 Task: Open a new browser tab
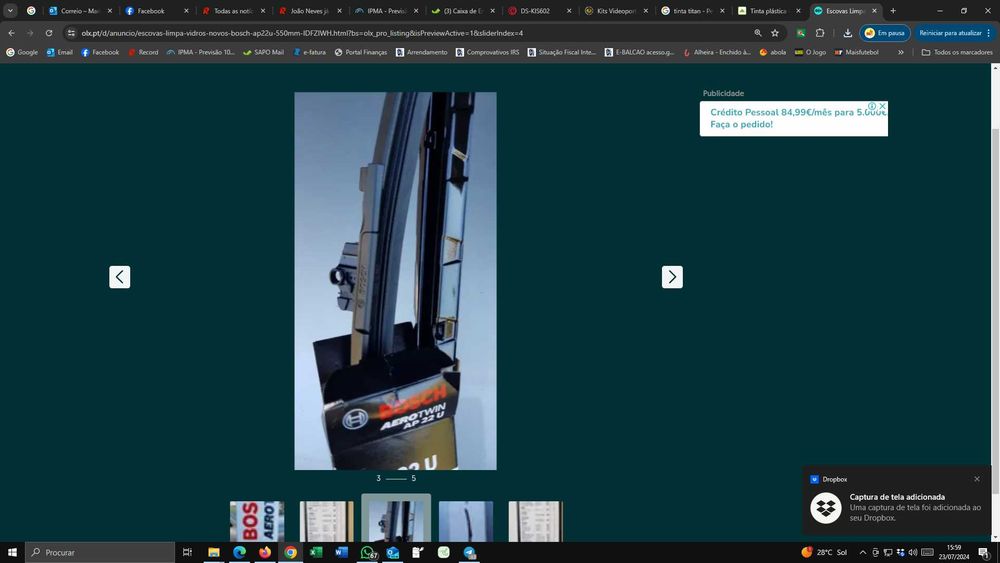click(x=893, y=11)
